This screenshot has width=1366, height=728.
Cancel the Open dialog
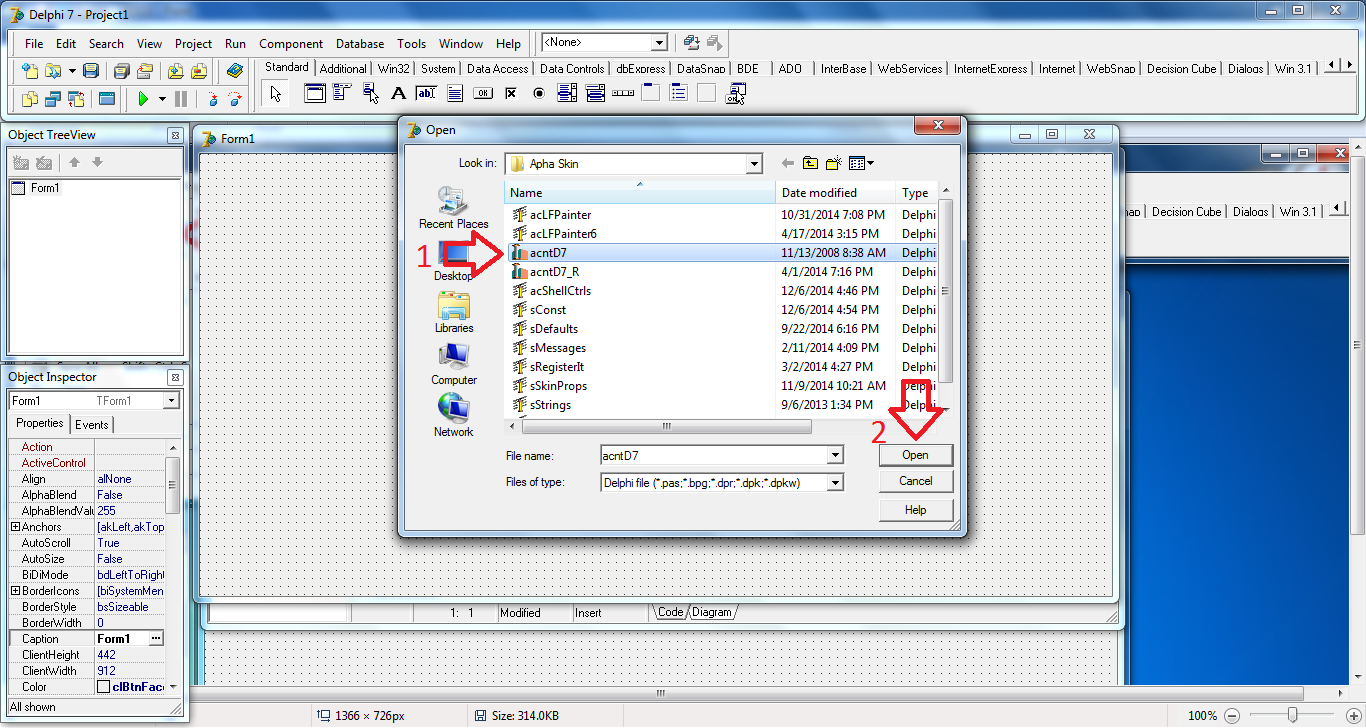click(x=915, y=481)
